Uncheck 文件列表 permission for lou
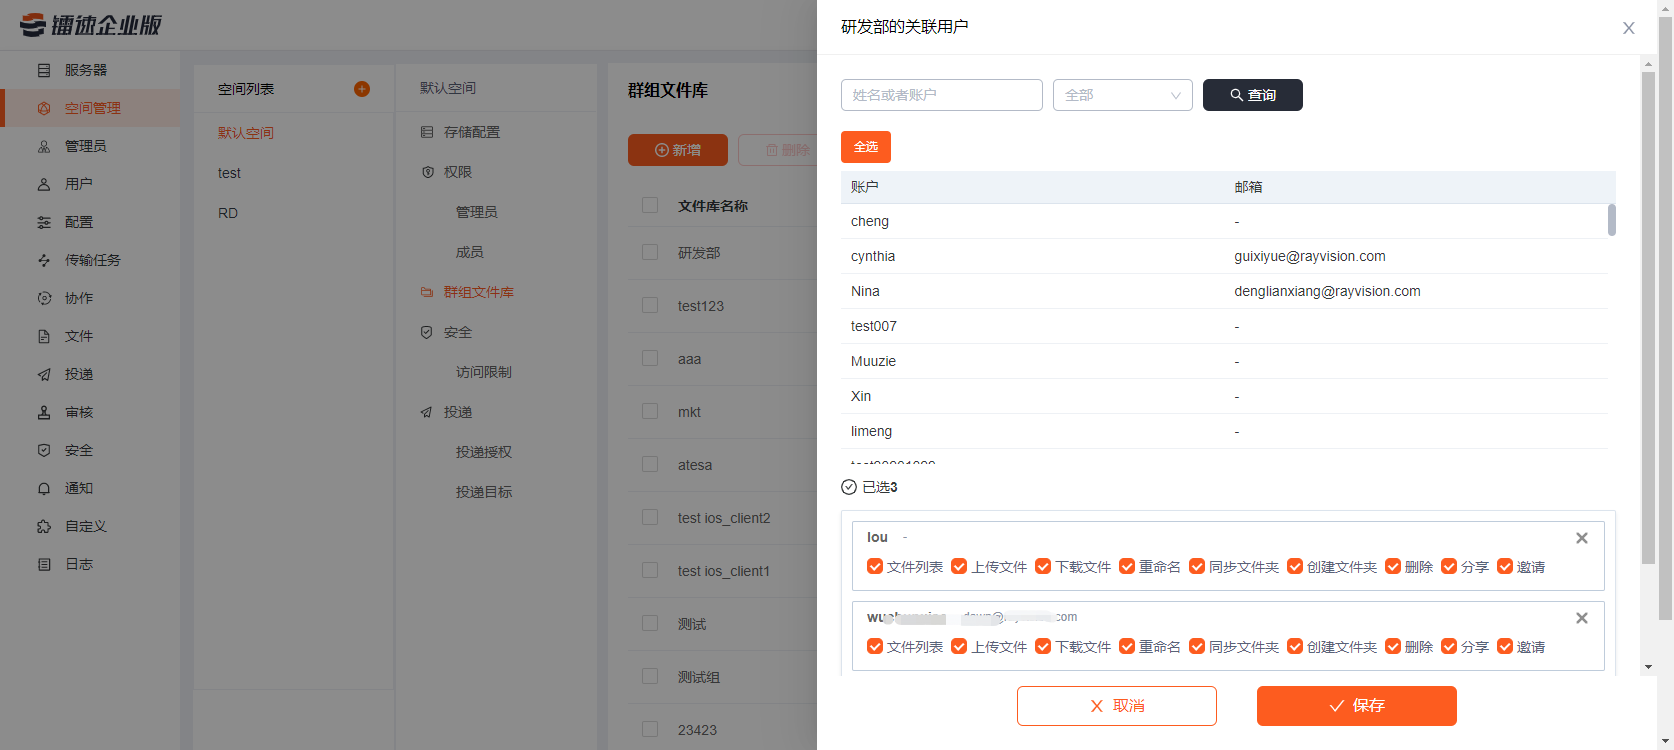The image size is (1674, 750). (x=875, y=567)
